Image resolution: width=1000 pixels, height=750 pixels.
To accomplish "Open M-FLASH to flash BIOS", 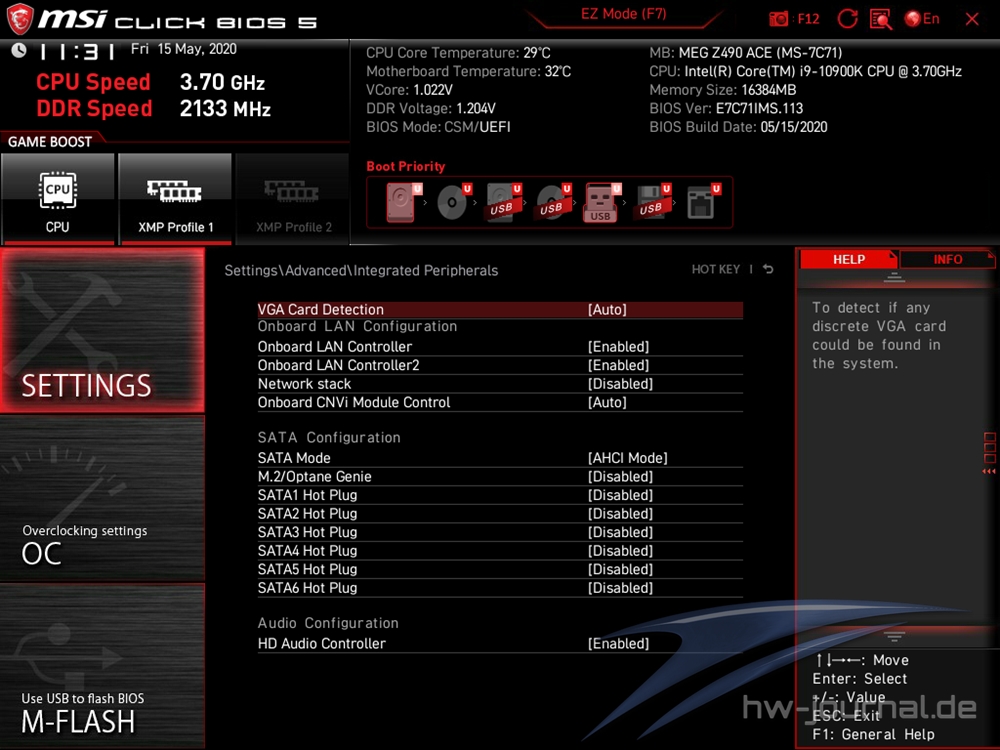I will [x=102, y=666].
